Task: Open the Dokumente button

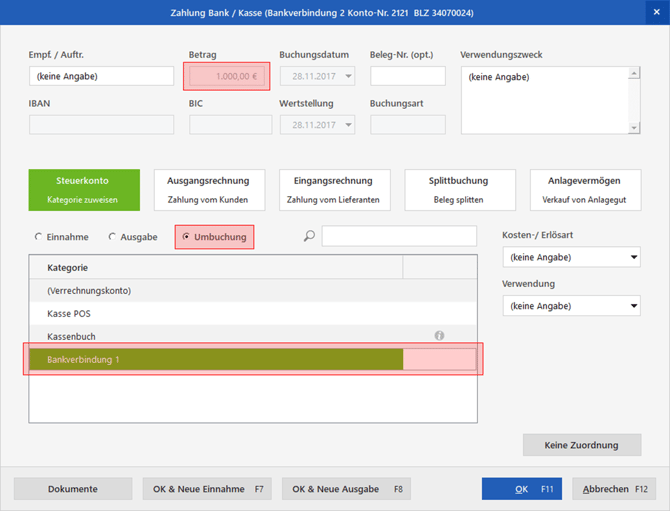Action: click(73, 489)
